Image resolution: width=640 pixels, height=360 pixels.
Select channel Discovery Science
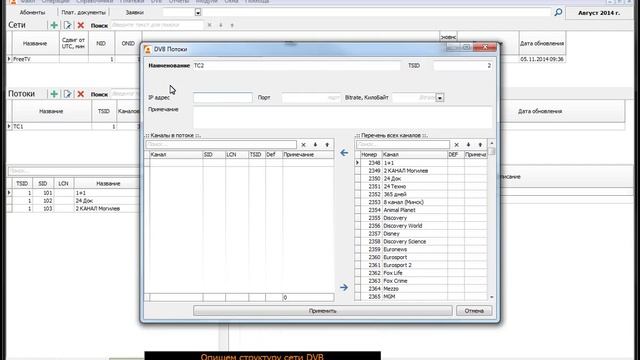(x=420, y=242)
